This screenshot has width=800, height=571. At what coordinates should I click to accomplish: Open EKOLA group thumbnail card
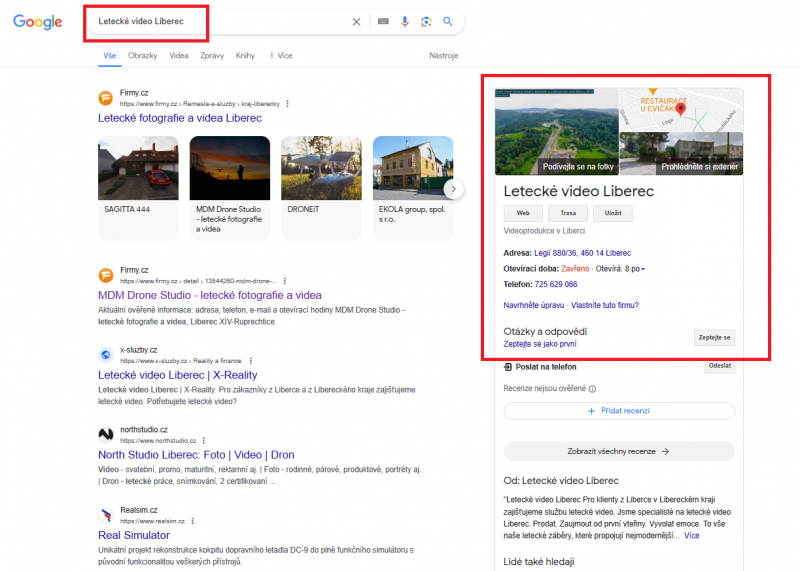413,187
